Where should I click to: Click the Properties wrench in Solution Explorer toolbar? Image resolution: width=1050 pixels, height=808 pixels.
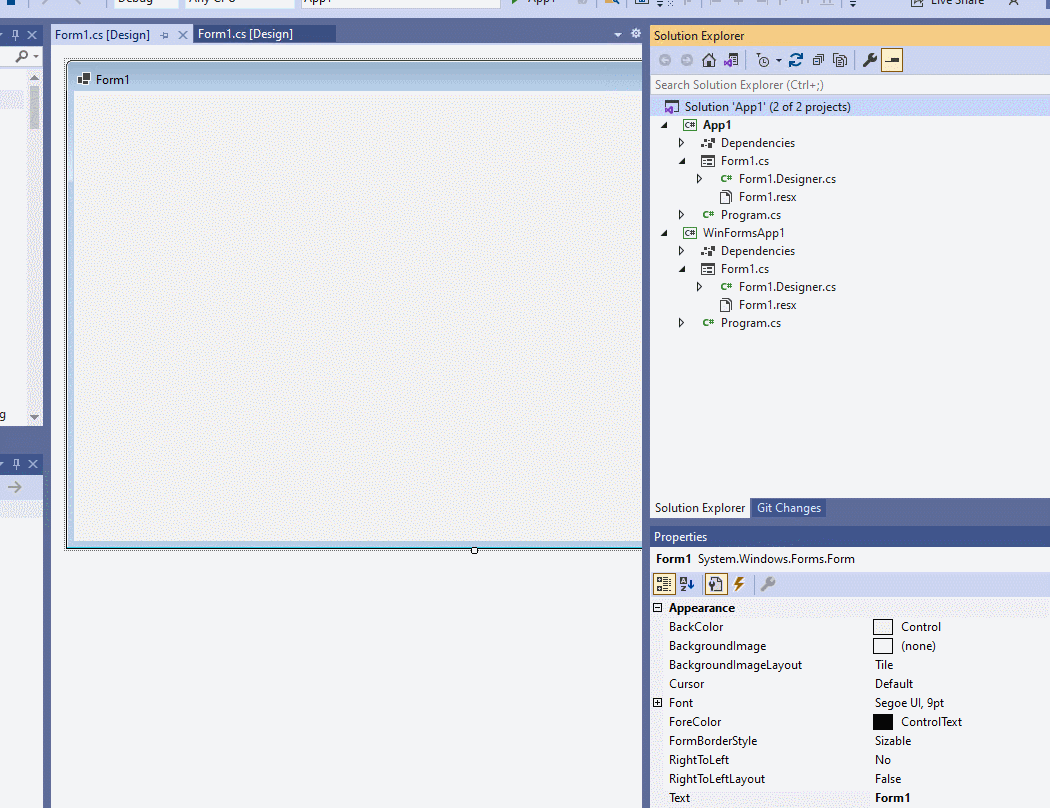coord(869,59)
